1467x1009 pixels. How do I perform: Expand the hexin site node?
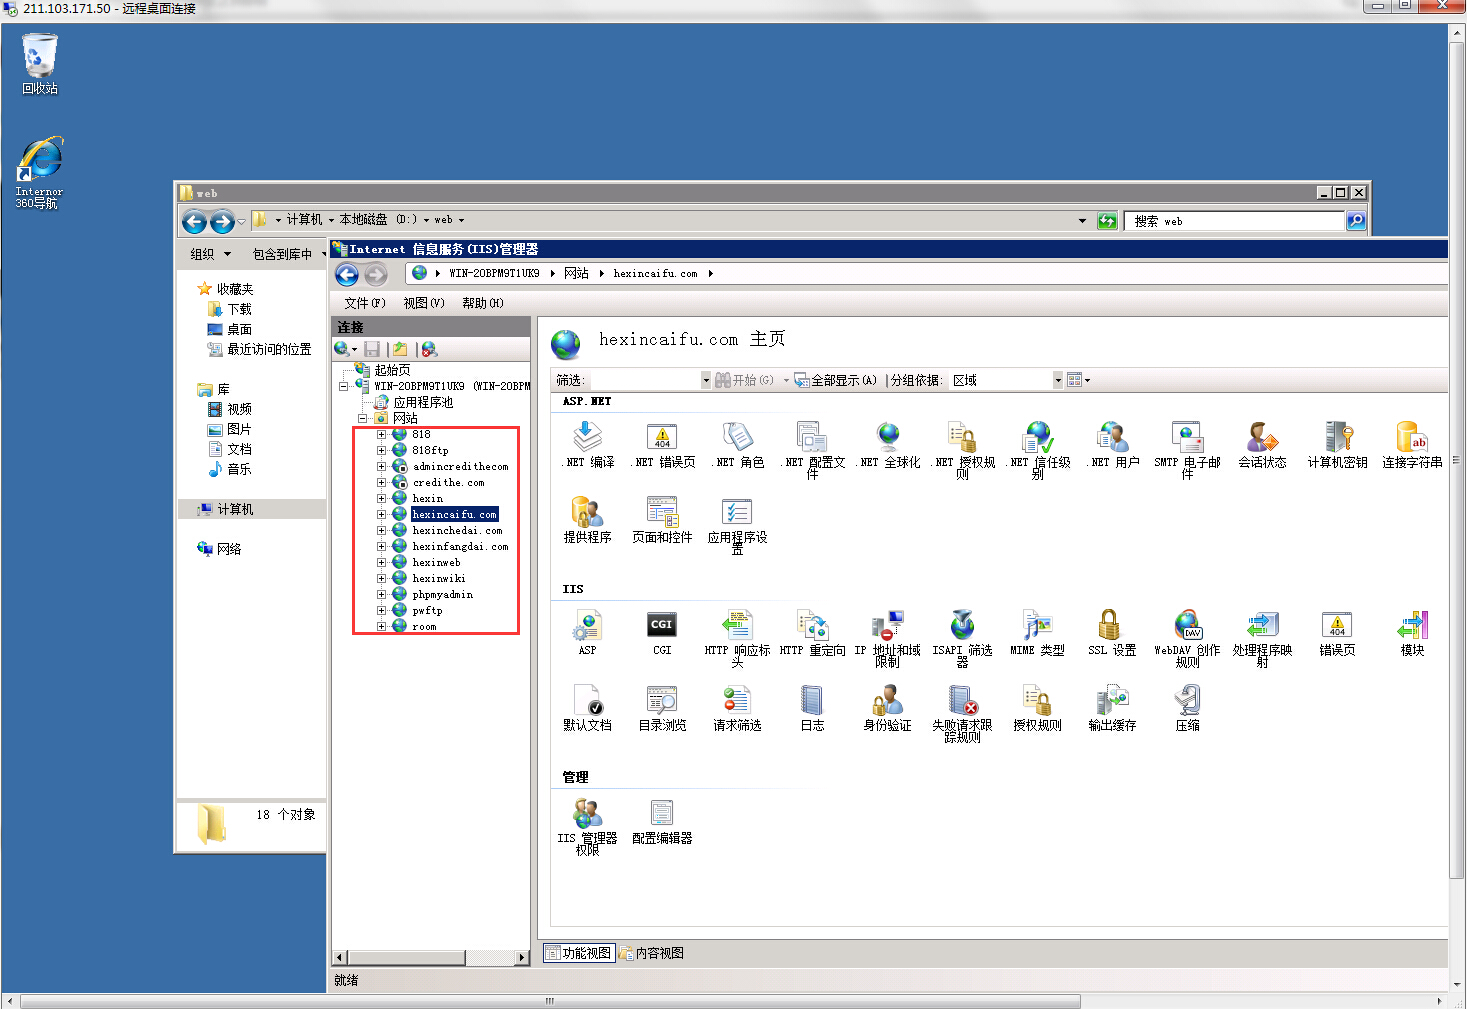[381, 498]
